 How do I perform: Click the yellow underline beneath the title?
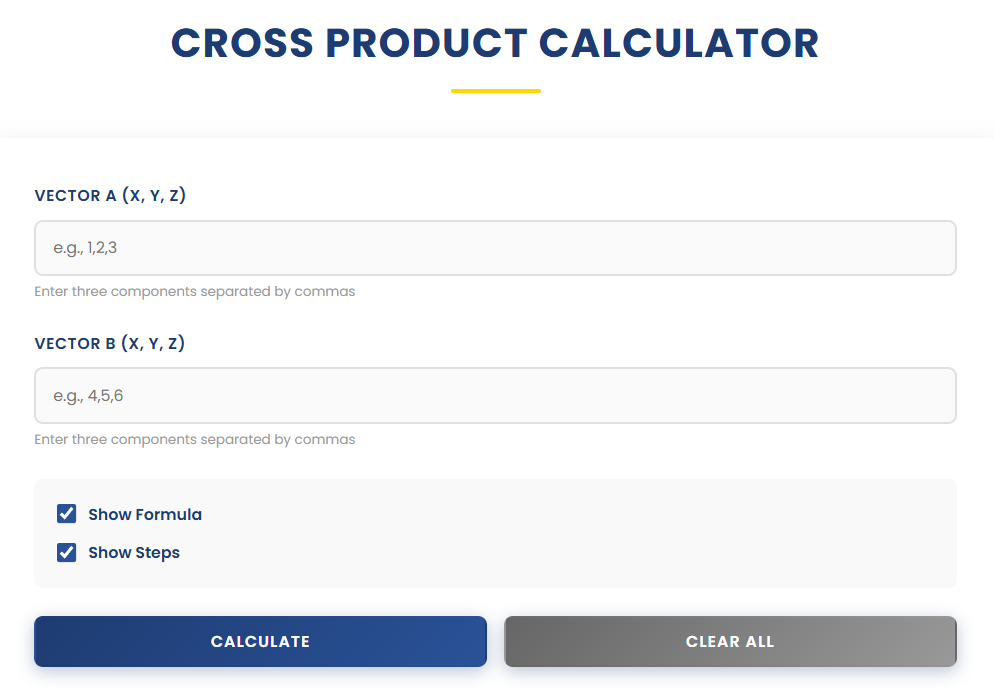click(495, 90)
